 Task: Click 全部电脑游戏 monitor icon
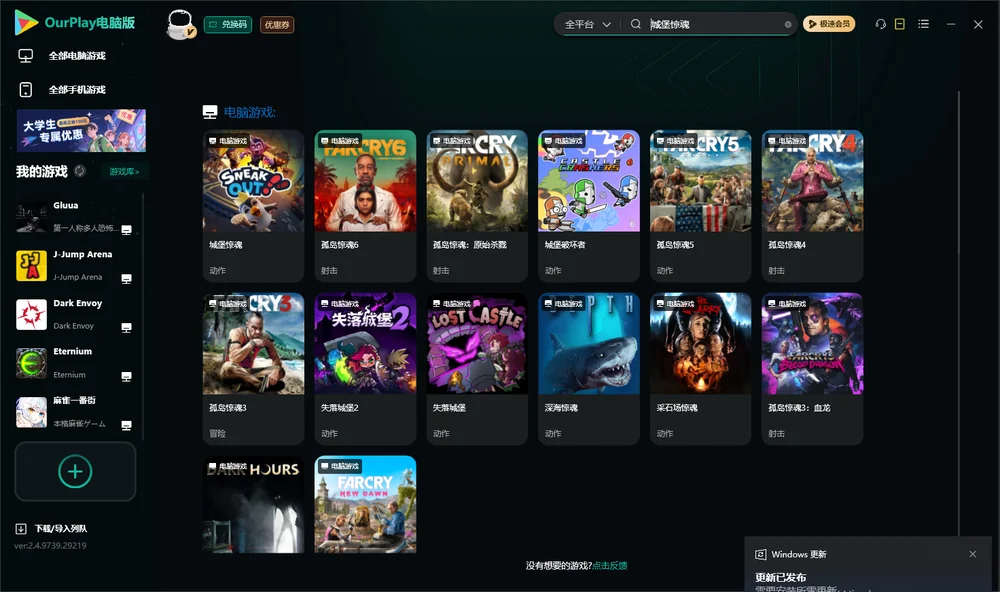click(x=26, y=56)
